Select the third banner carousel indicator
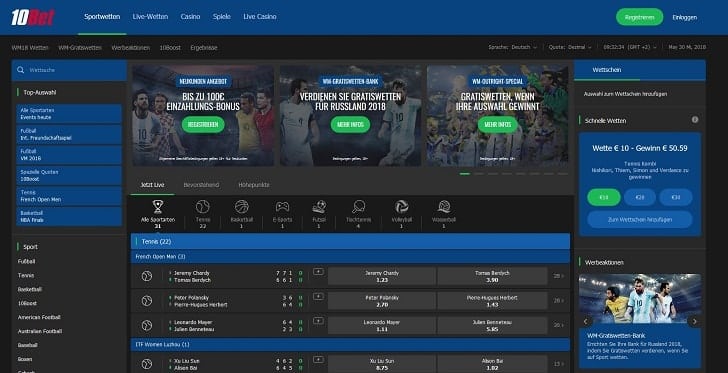 pyautogui.click(x=493, y=174)
